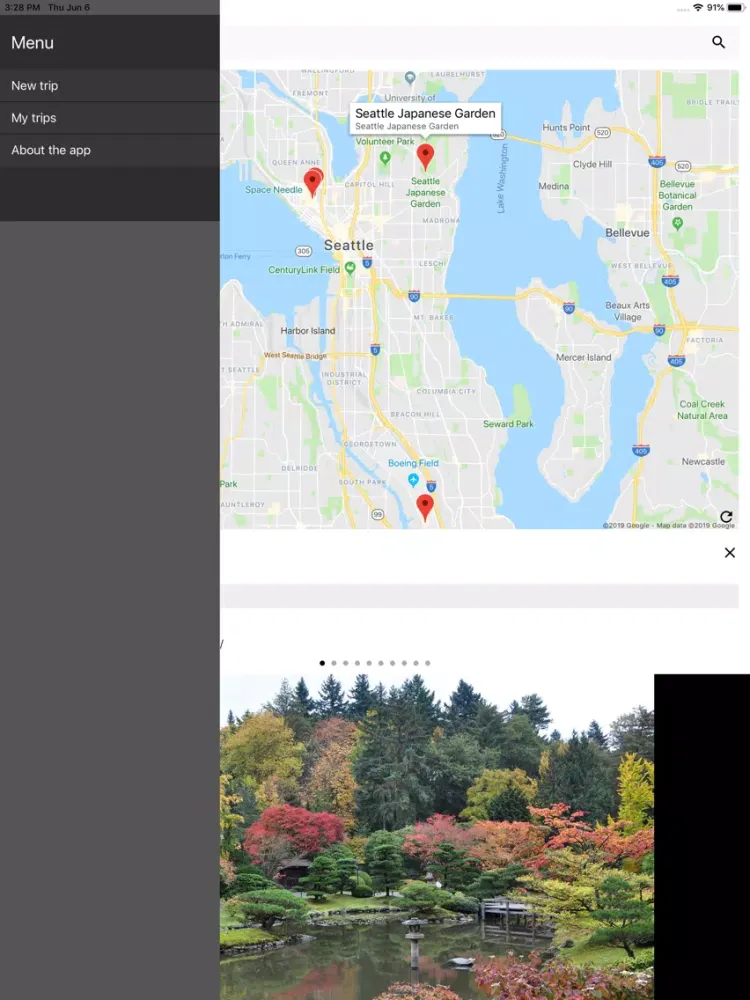Open My trips from the menu

pos(110,118)
